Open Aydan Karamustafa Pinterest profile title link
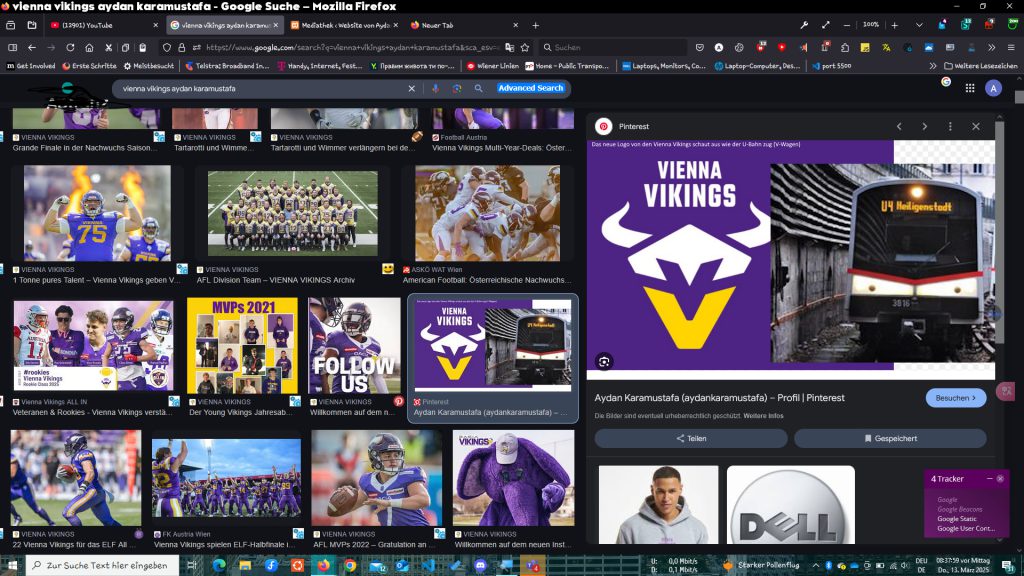 tap(719, 398)
